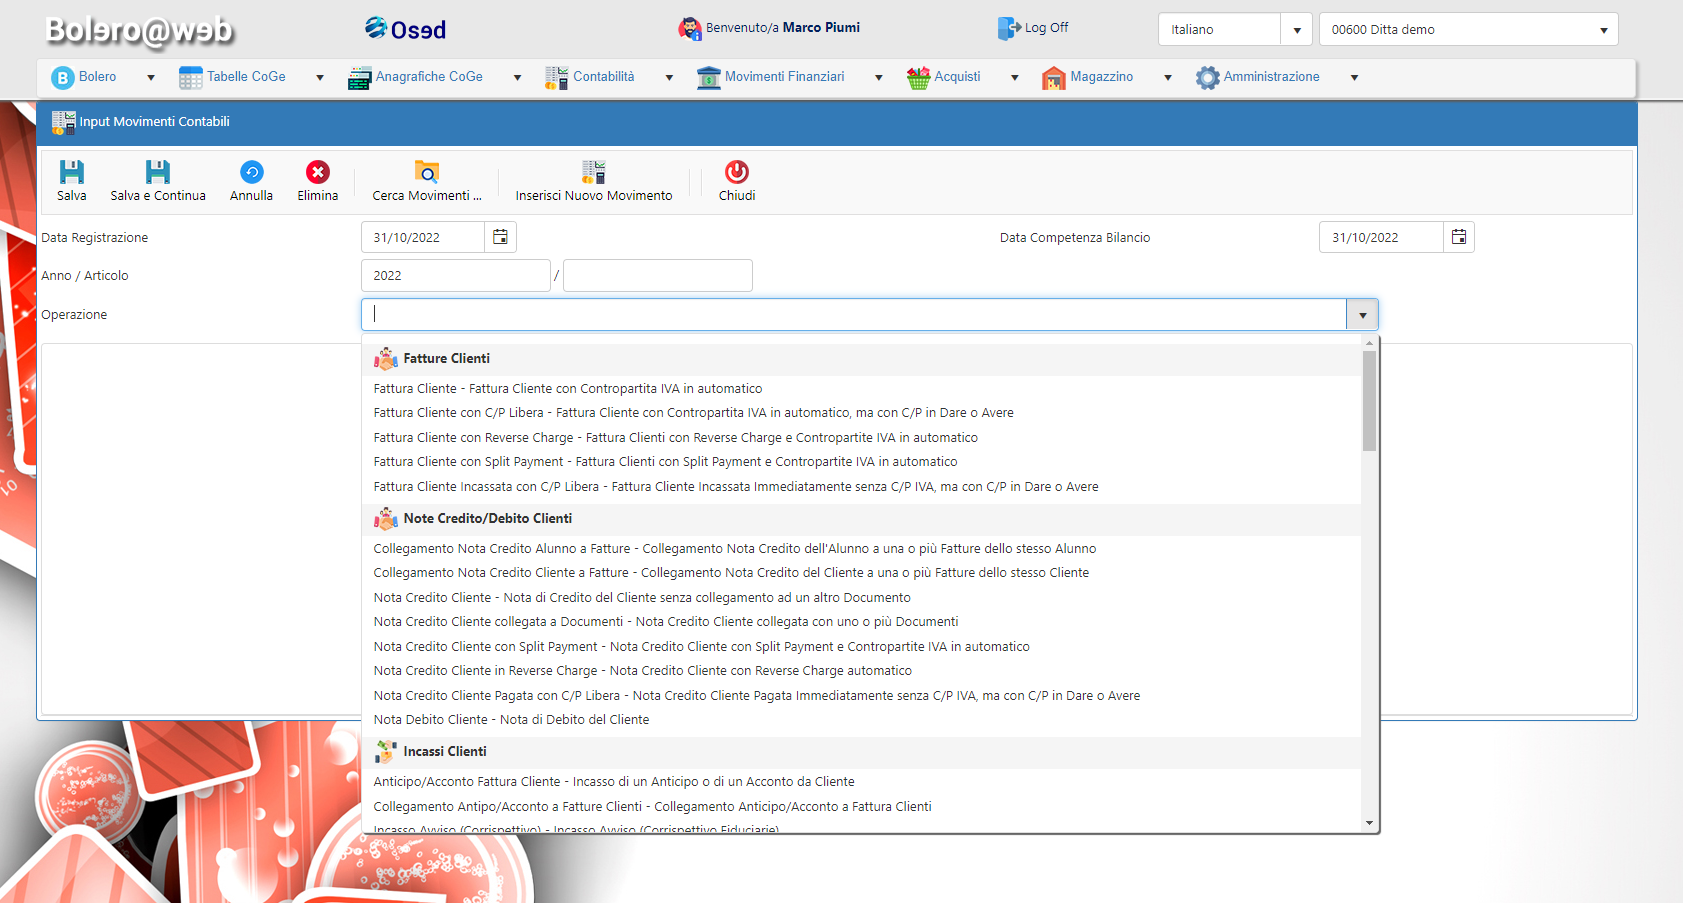Expand the Anagrafiche CoGe menu arrow
The width and height of the screenshot is (1683, 903).
[517, 77]
